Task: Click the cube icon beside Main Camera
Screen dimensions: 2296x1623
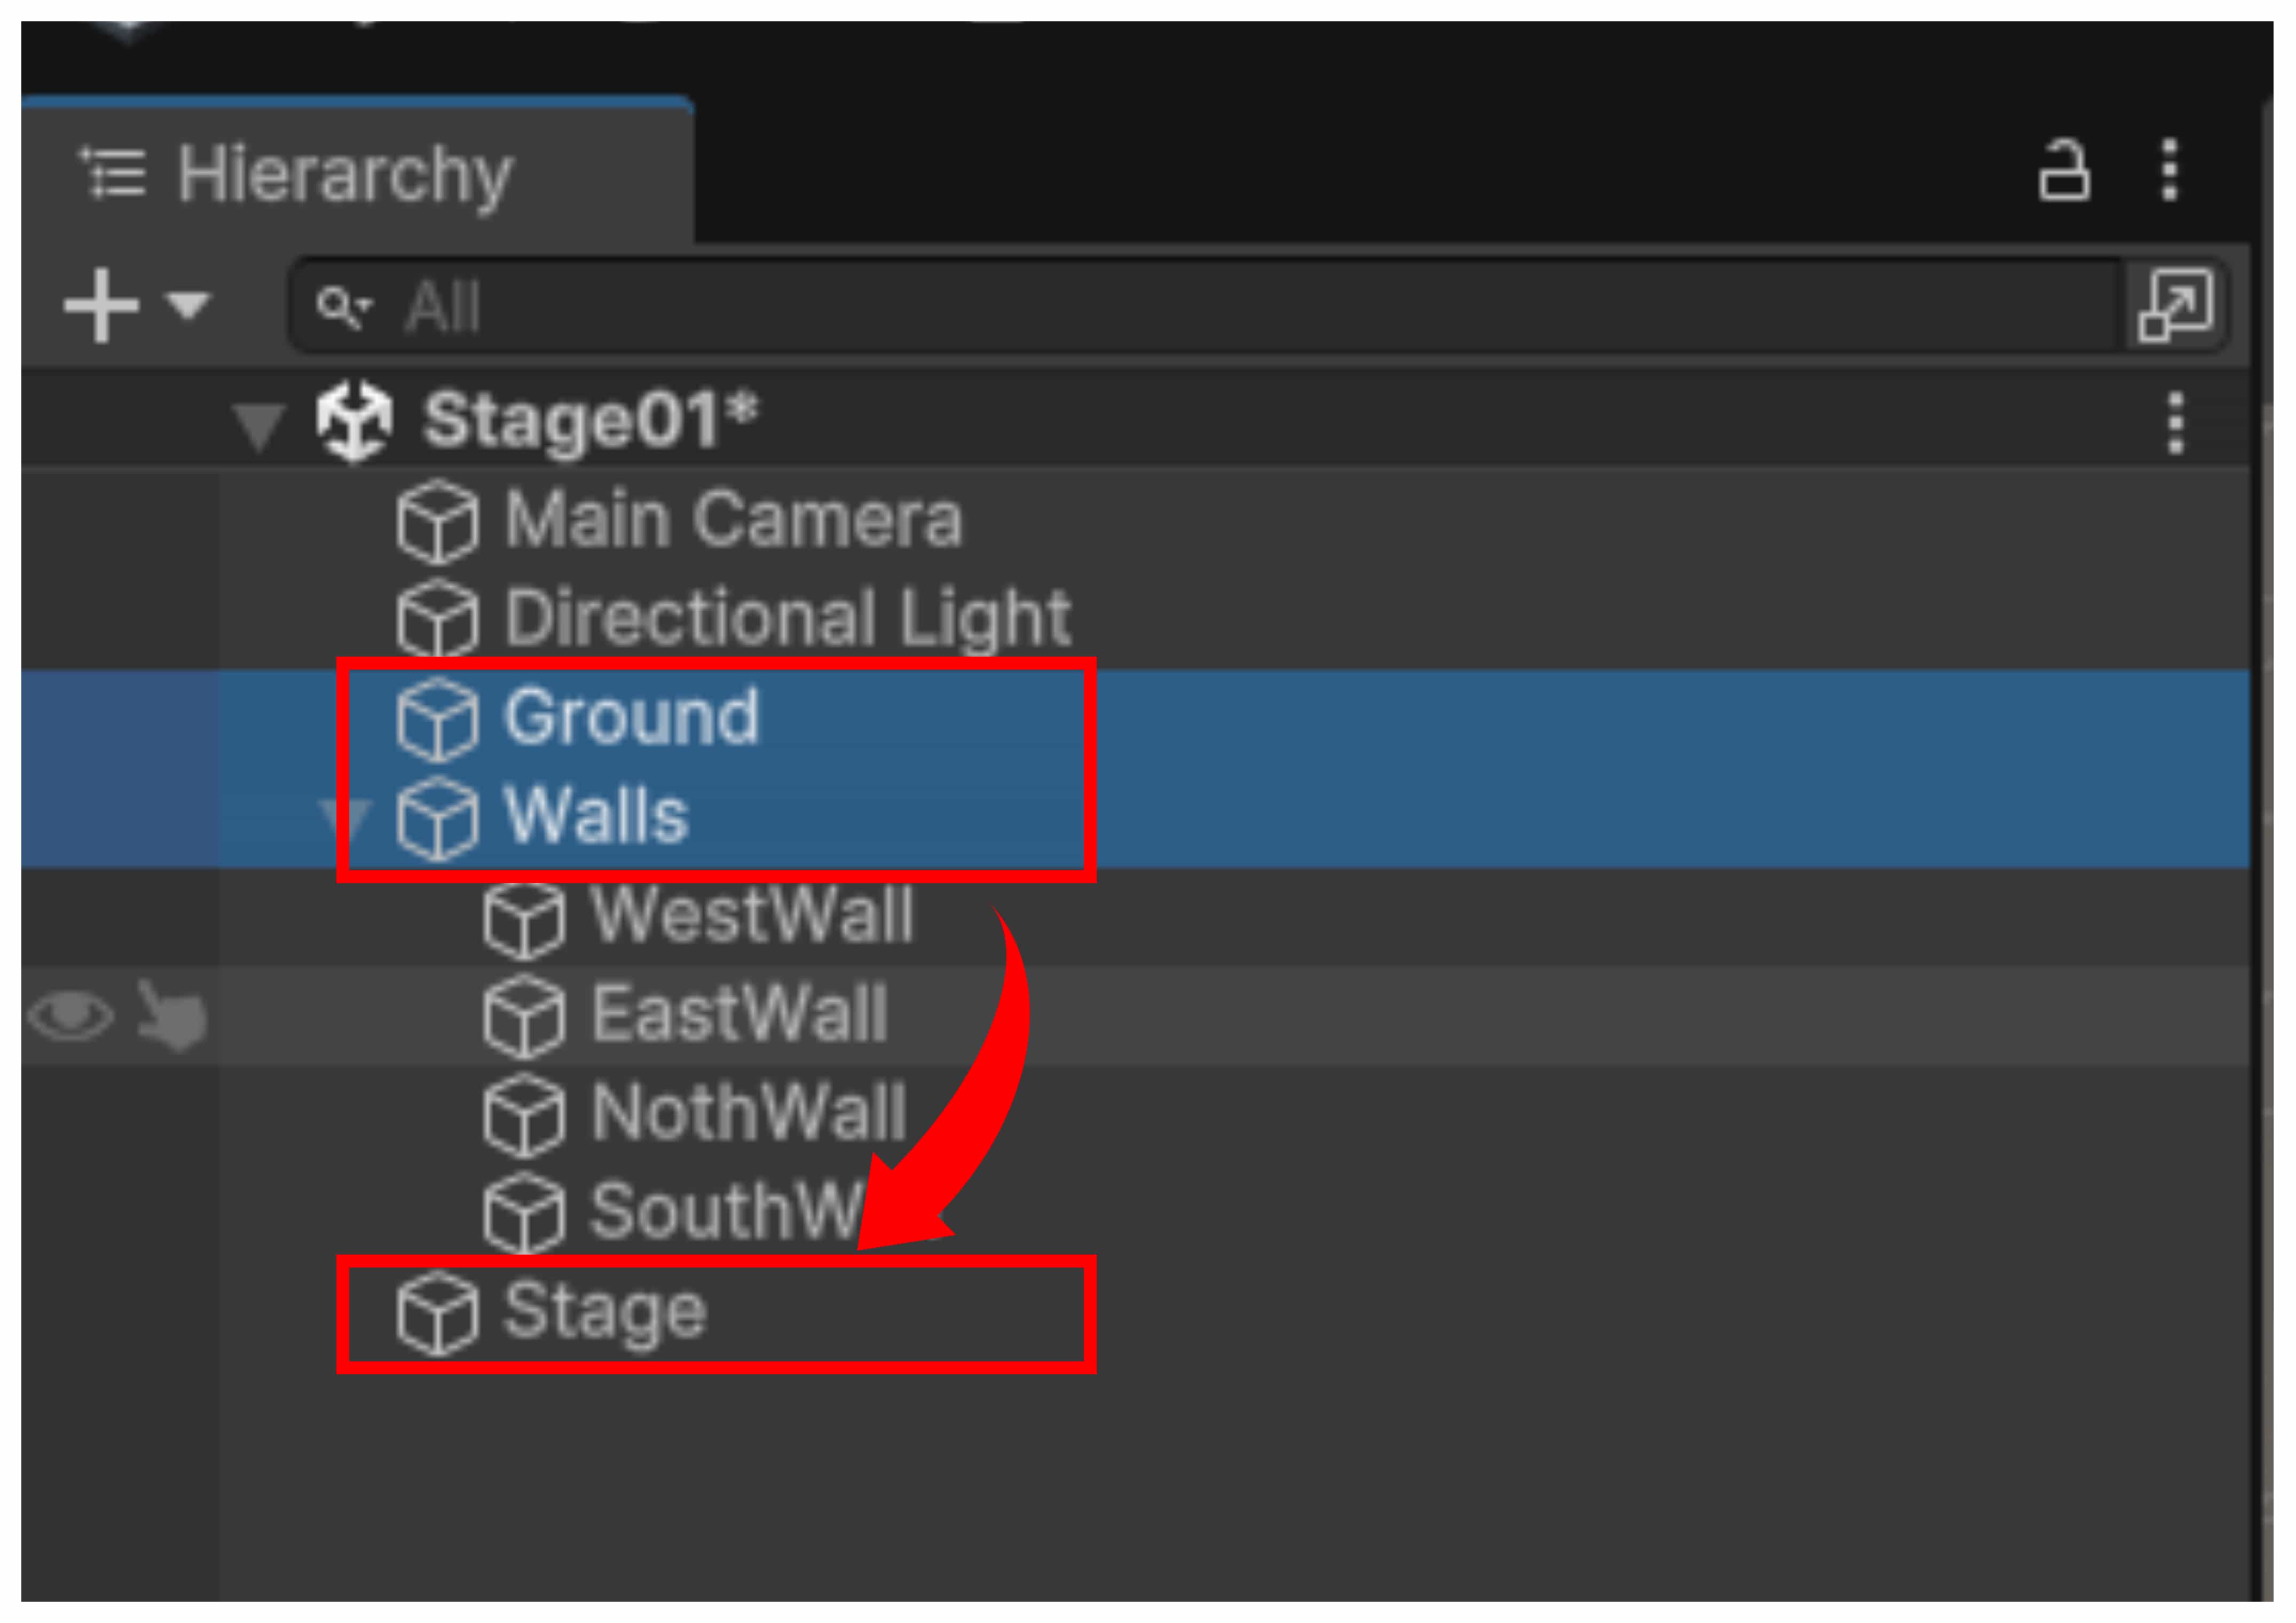Action: 437,522
